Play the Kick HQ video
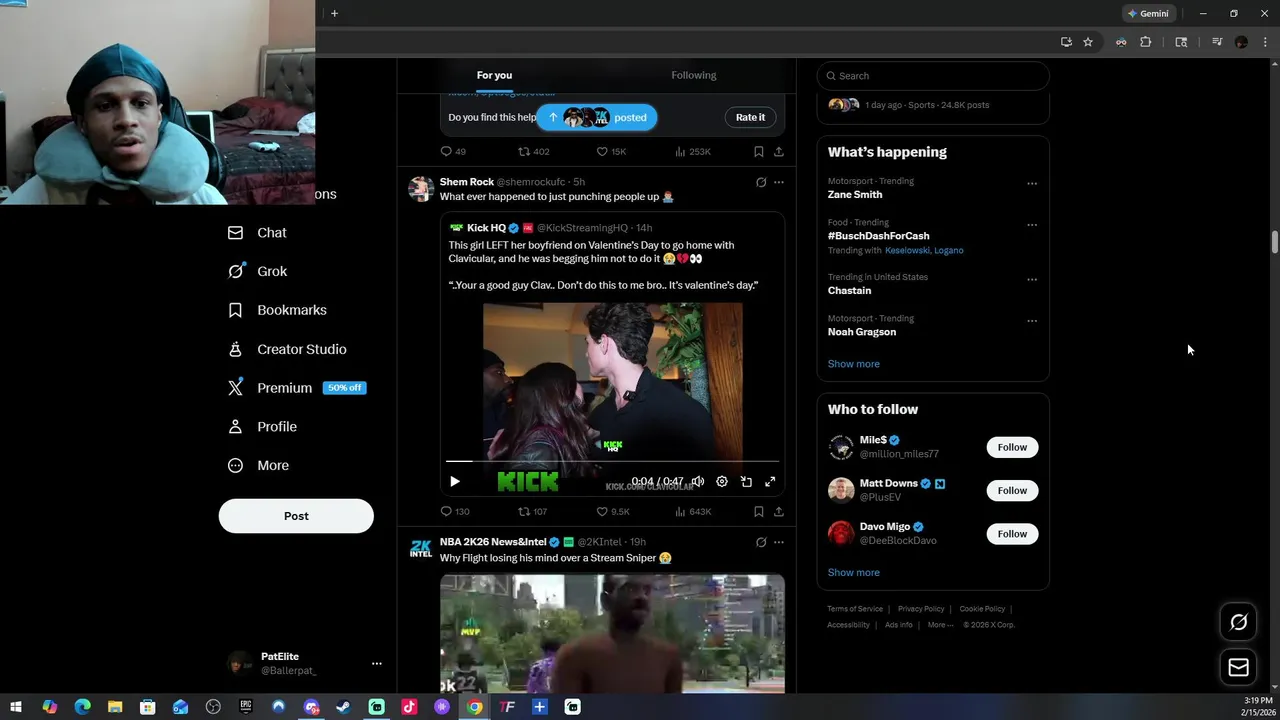The height and width of the screenshot is (720, 1280). click(455, 481)
